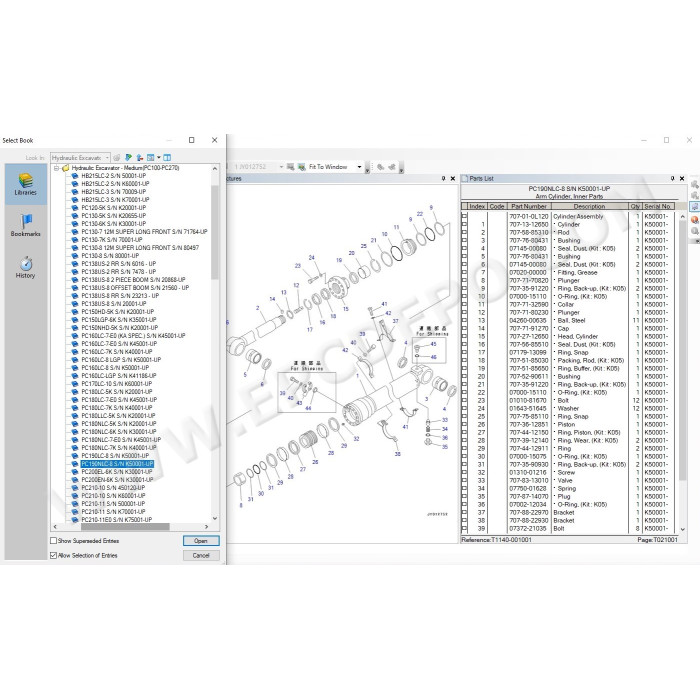Move the book tree's vertical scrollbar thumb
Screen dimensions: 700x700
click(x=215, y=232)
